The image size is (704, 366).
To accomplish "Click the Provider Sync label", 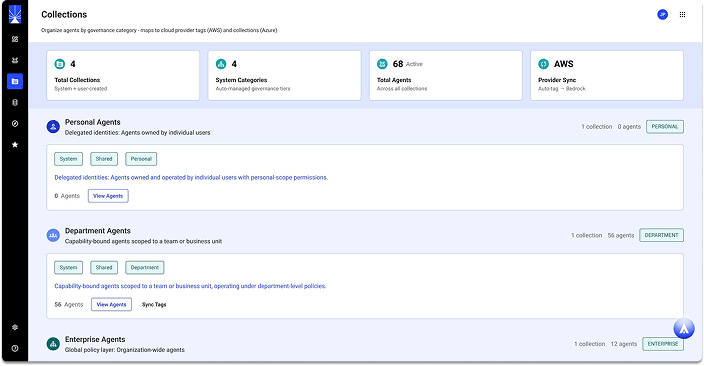I will click(557, 80).
